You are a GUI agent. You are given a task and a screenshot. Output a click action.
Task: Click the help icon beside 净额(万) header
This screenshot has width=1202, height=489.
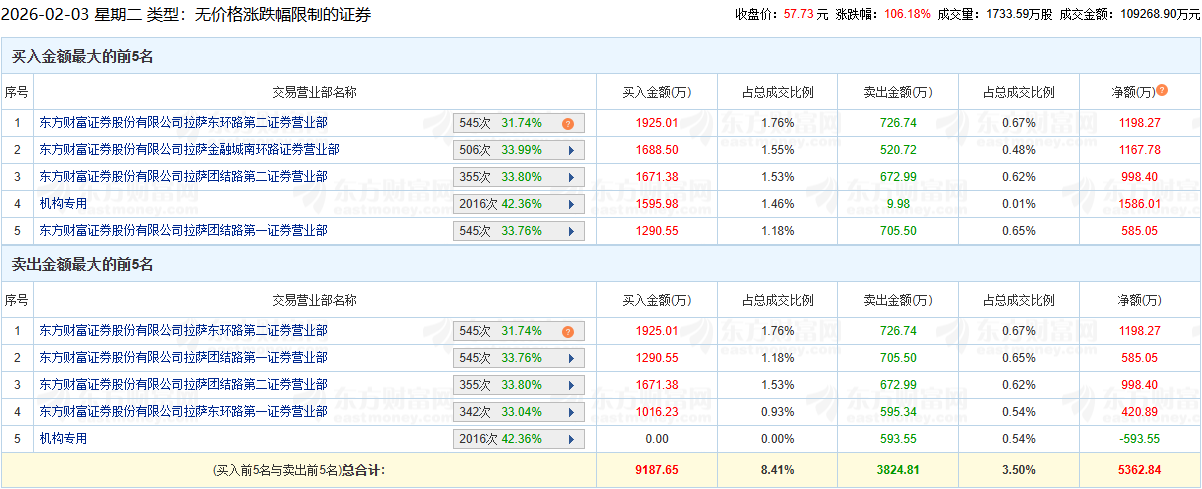tap(1162, 91)
